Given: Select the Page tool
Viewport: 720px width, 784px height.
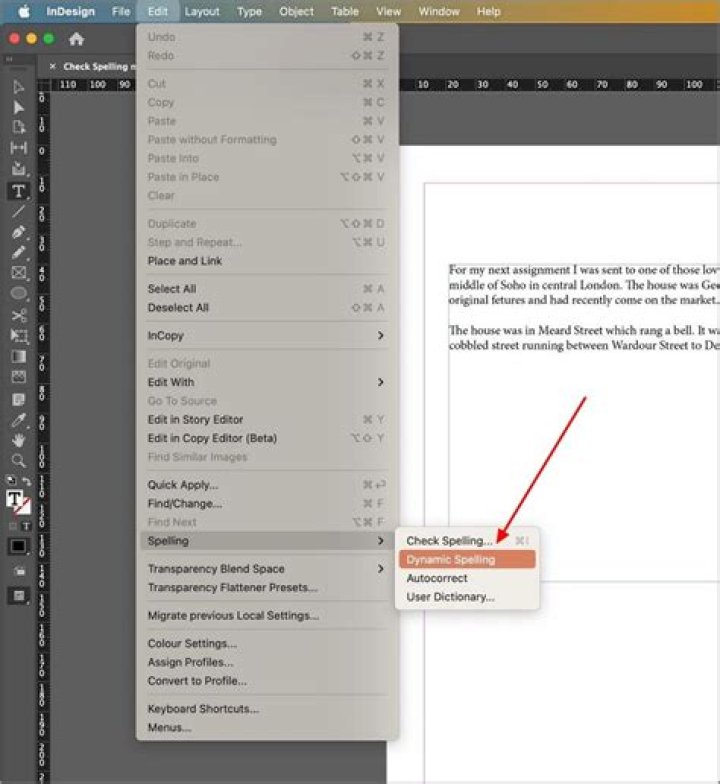Looking at the screenshot, I should point(18,127).
